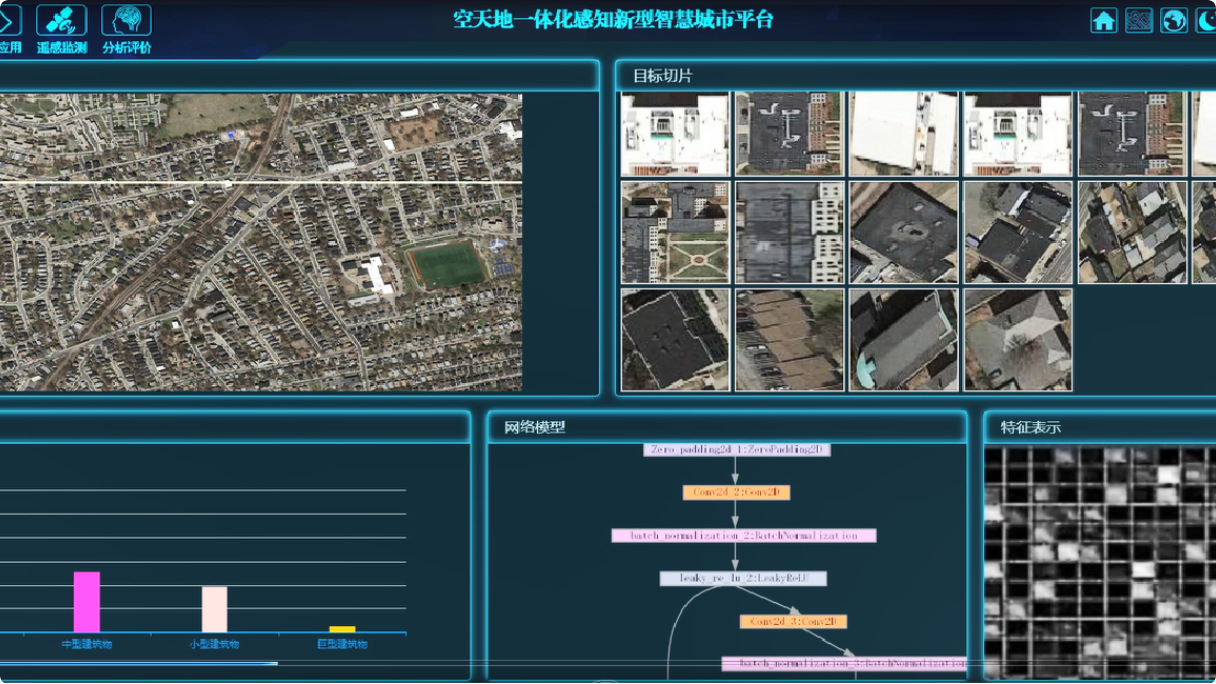Click the home icon in top-right toolbar
Image resolution: width=1216 pixels, height=684 pixels.
1104,20
